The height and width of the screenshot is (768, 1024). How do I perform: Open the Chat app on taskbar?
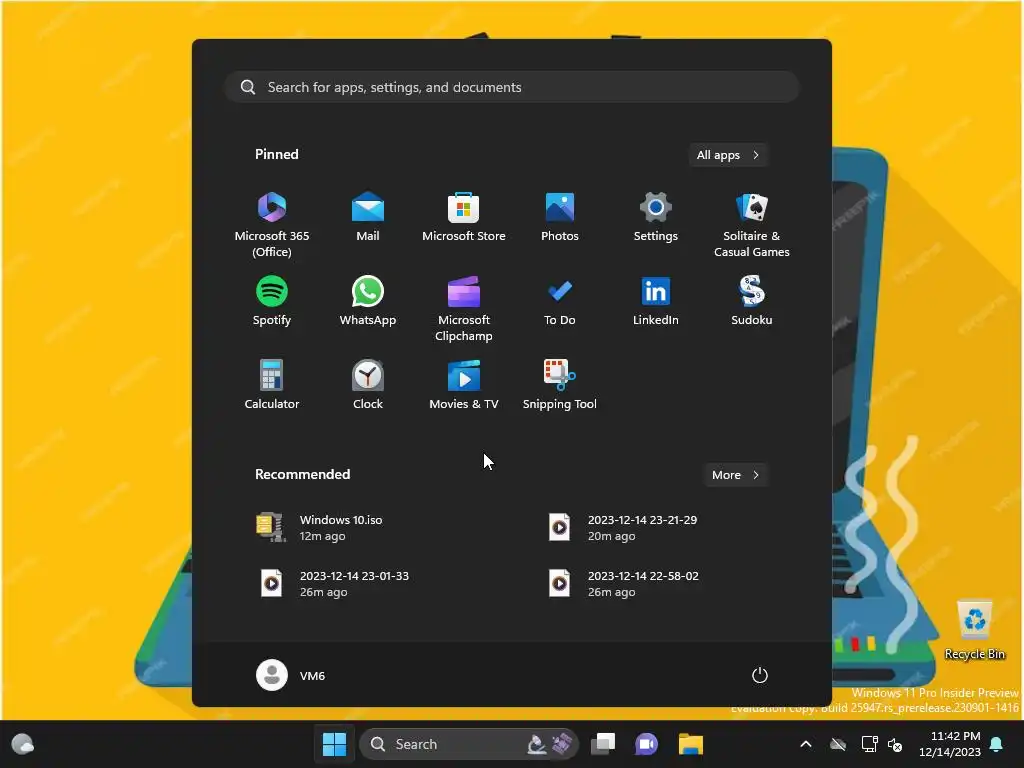tap(647, 744)
